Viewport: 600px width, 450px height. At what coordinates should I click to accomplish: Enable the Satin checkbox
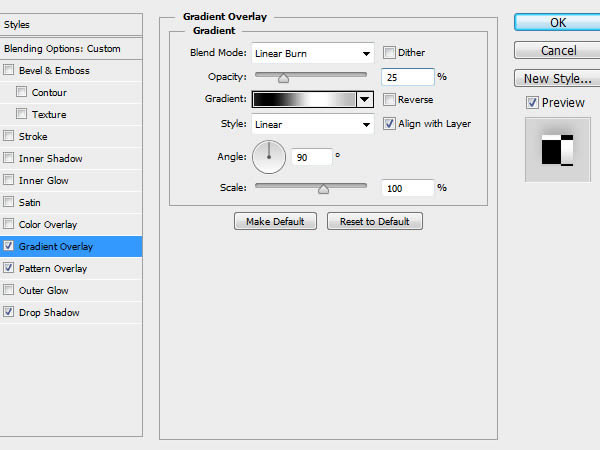8,202
